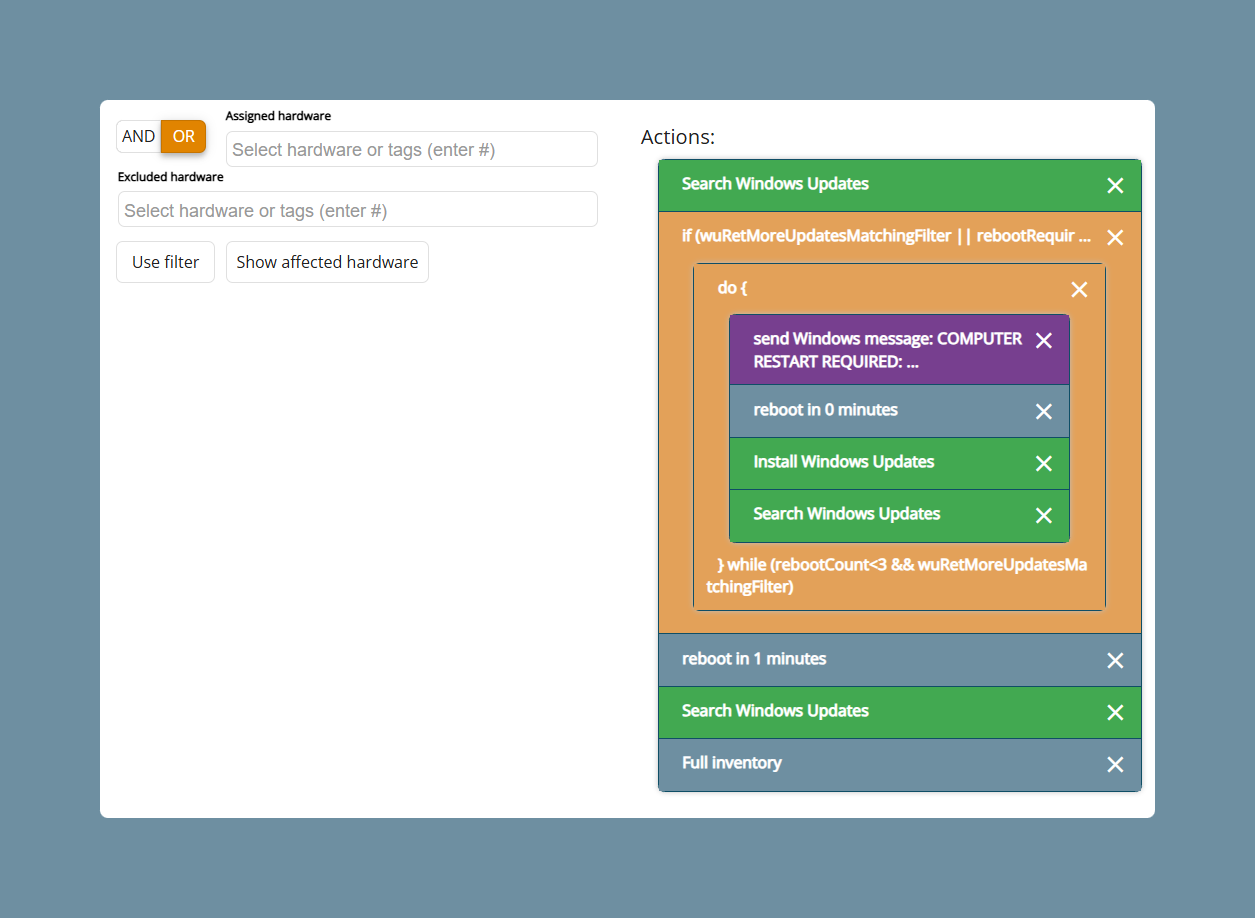Image resolution: width=1255 pixels, height=918 pixels.
Task: Delete the reboot in 1 minutes action
Action: pyautogui.click(x=1115, y=661)
